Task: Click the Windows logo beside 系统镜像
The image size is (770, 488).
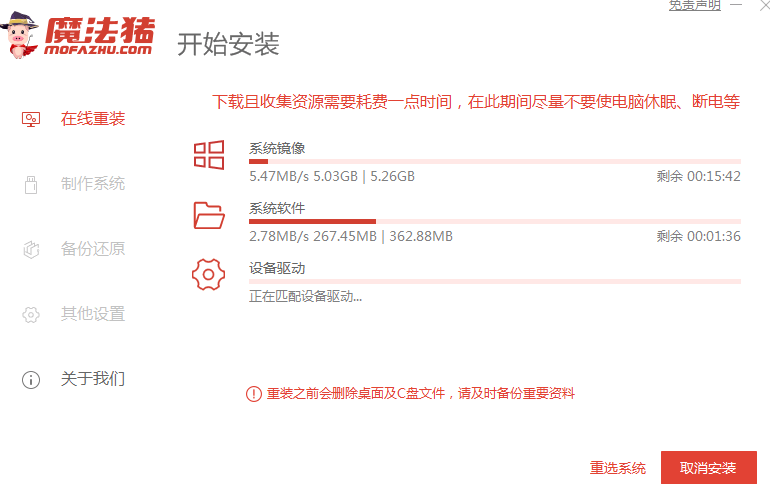Action: [209, 154]
